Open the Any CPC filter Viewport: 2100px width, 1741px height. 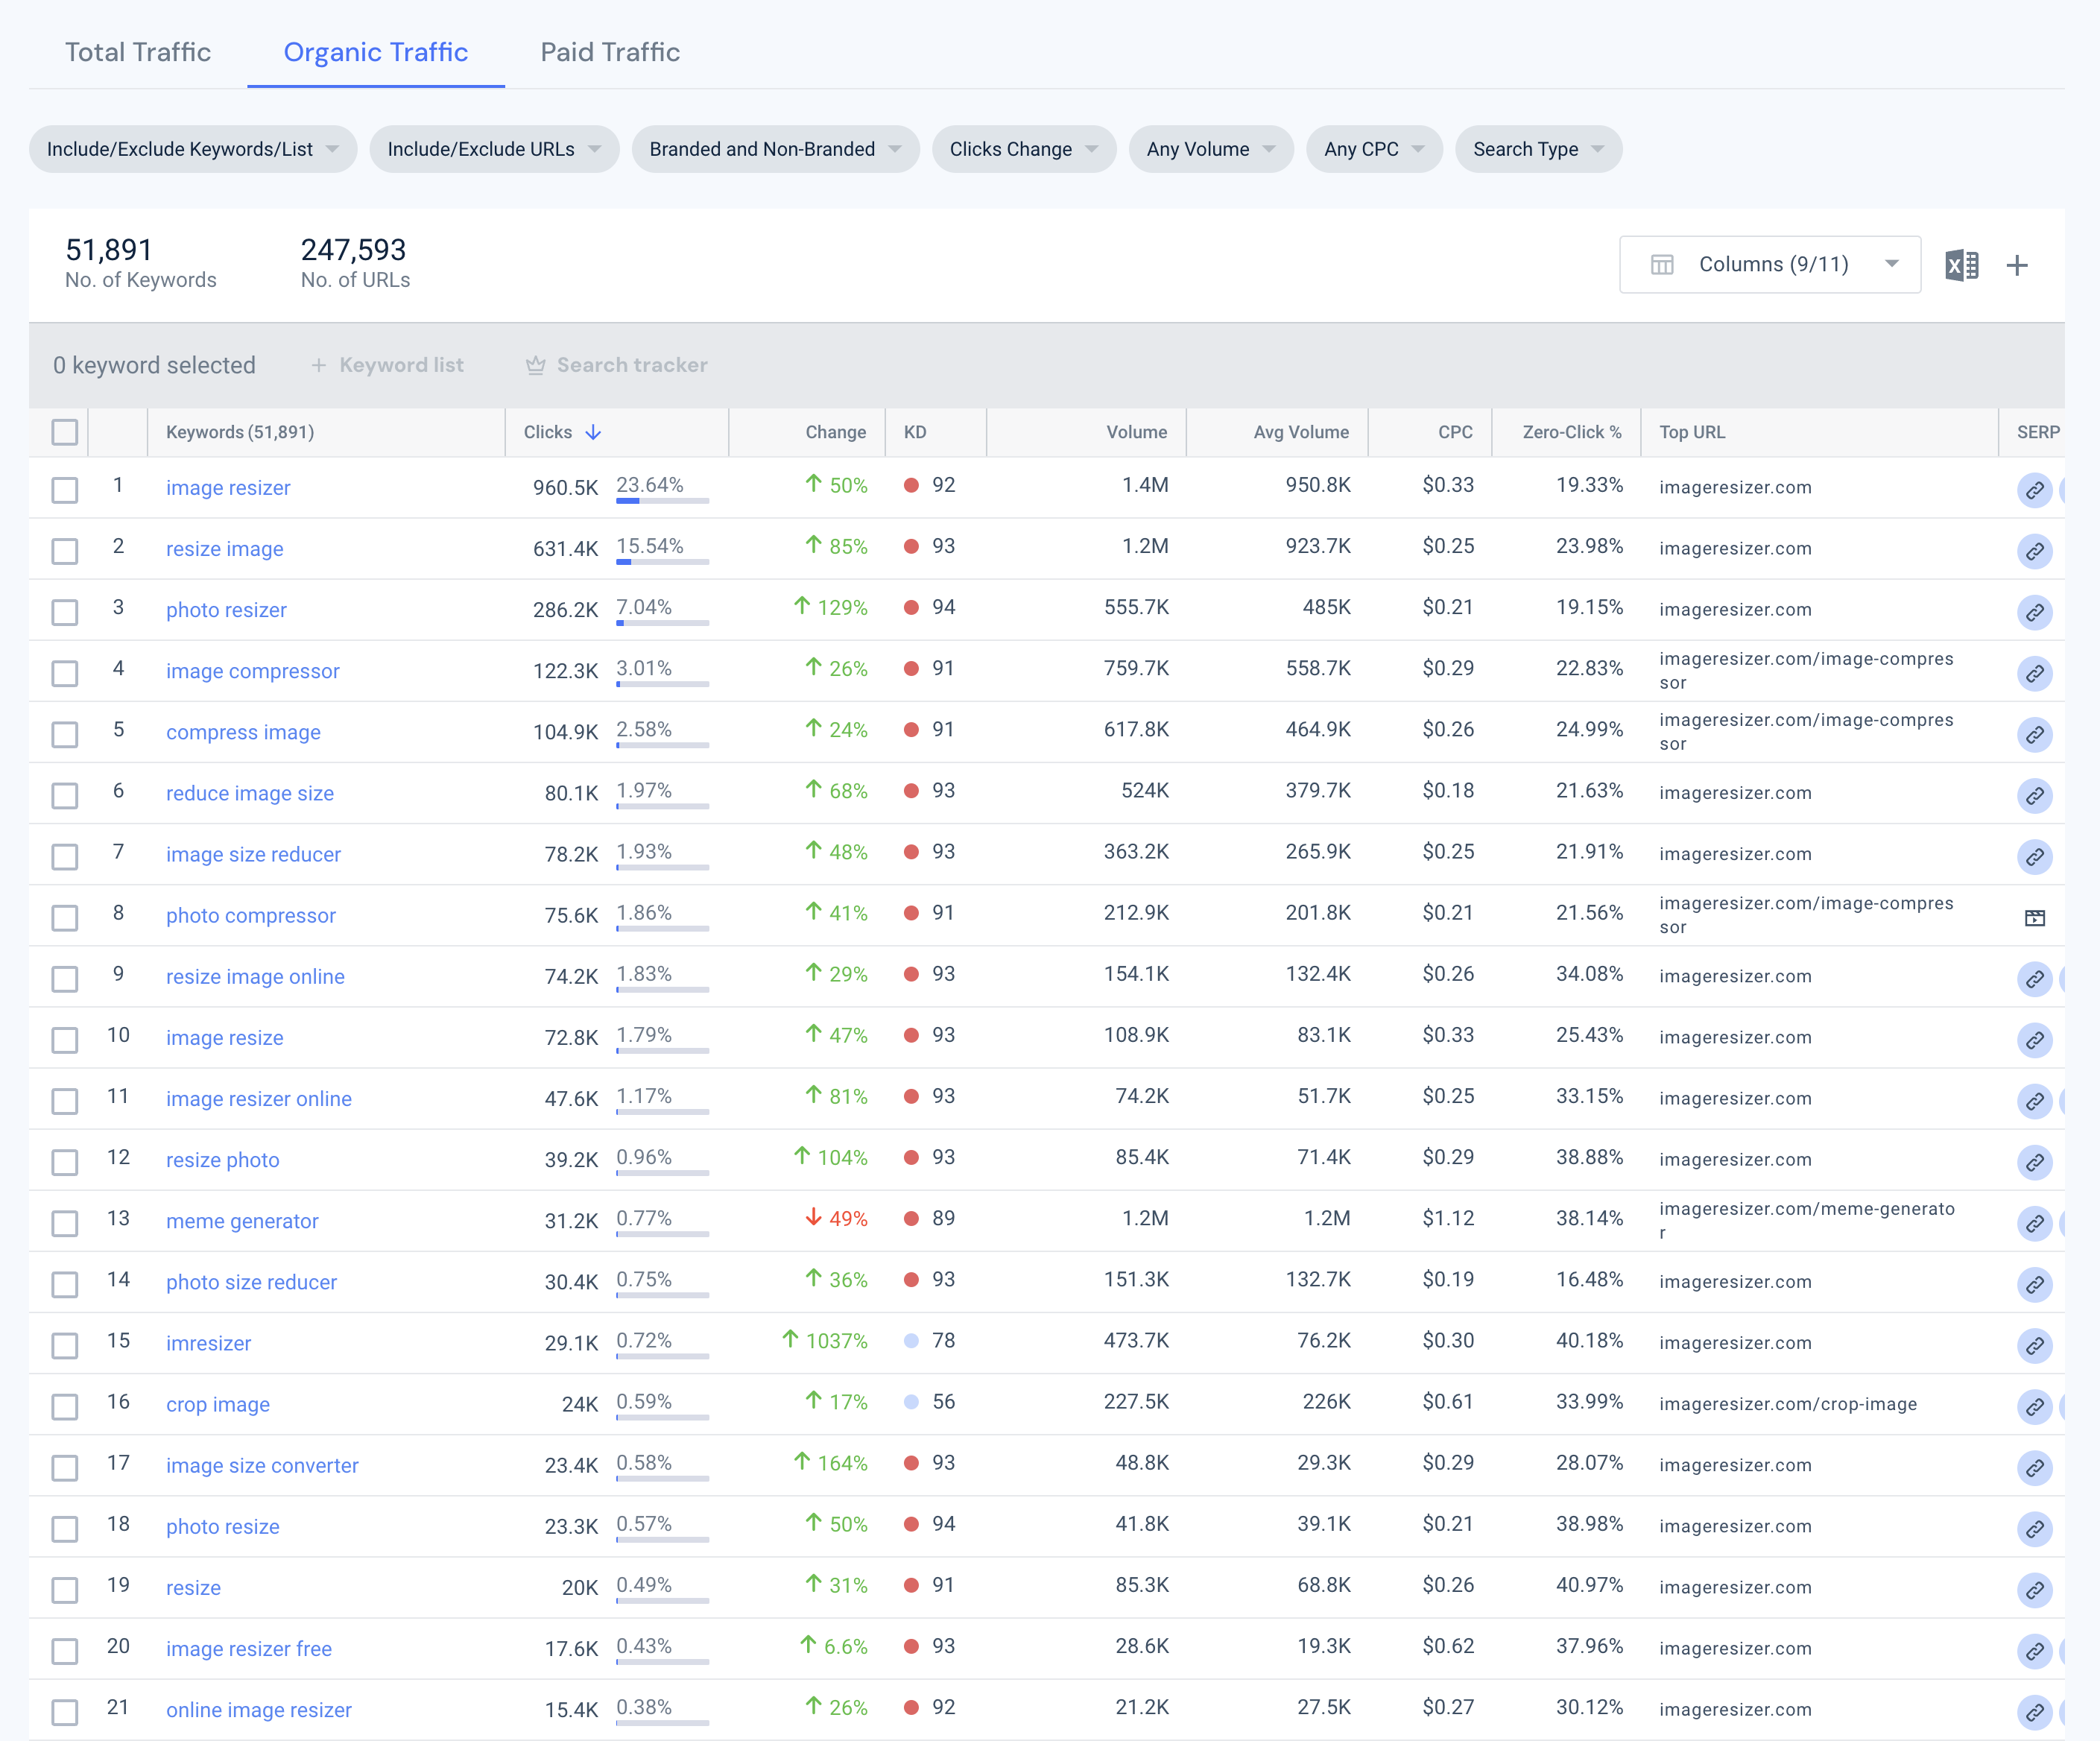[1374, 149]
